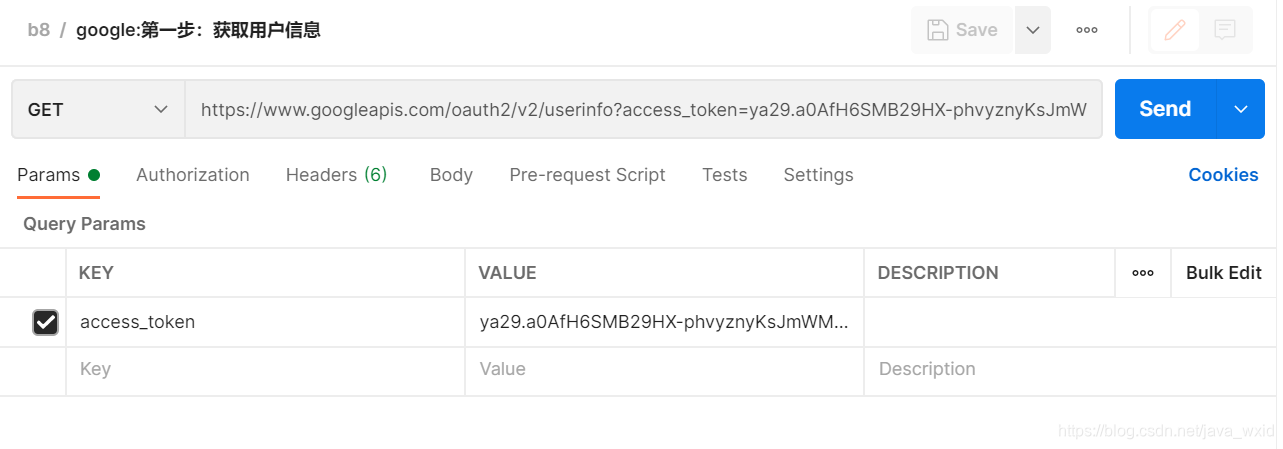The image size is (1283, 449).
Task: Open the Headers (6) tab
Action: point(336,175)
